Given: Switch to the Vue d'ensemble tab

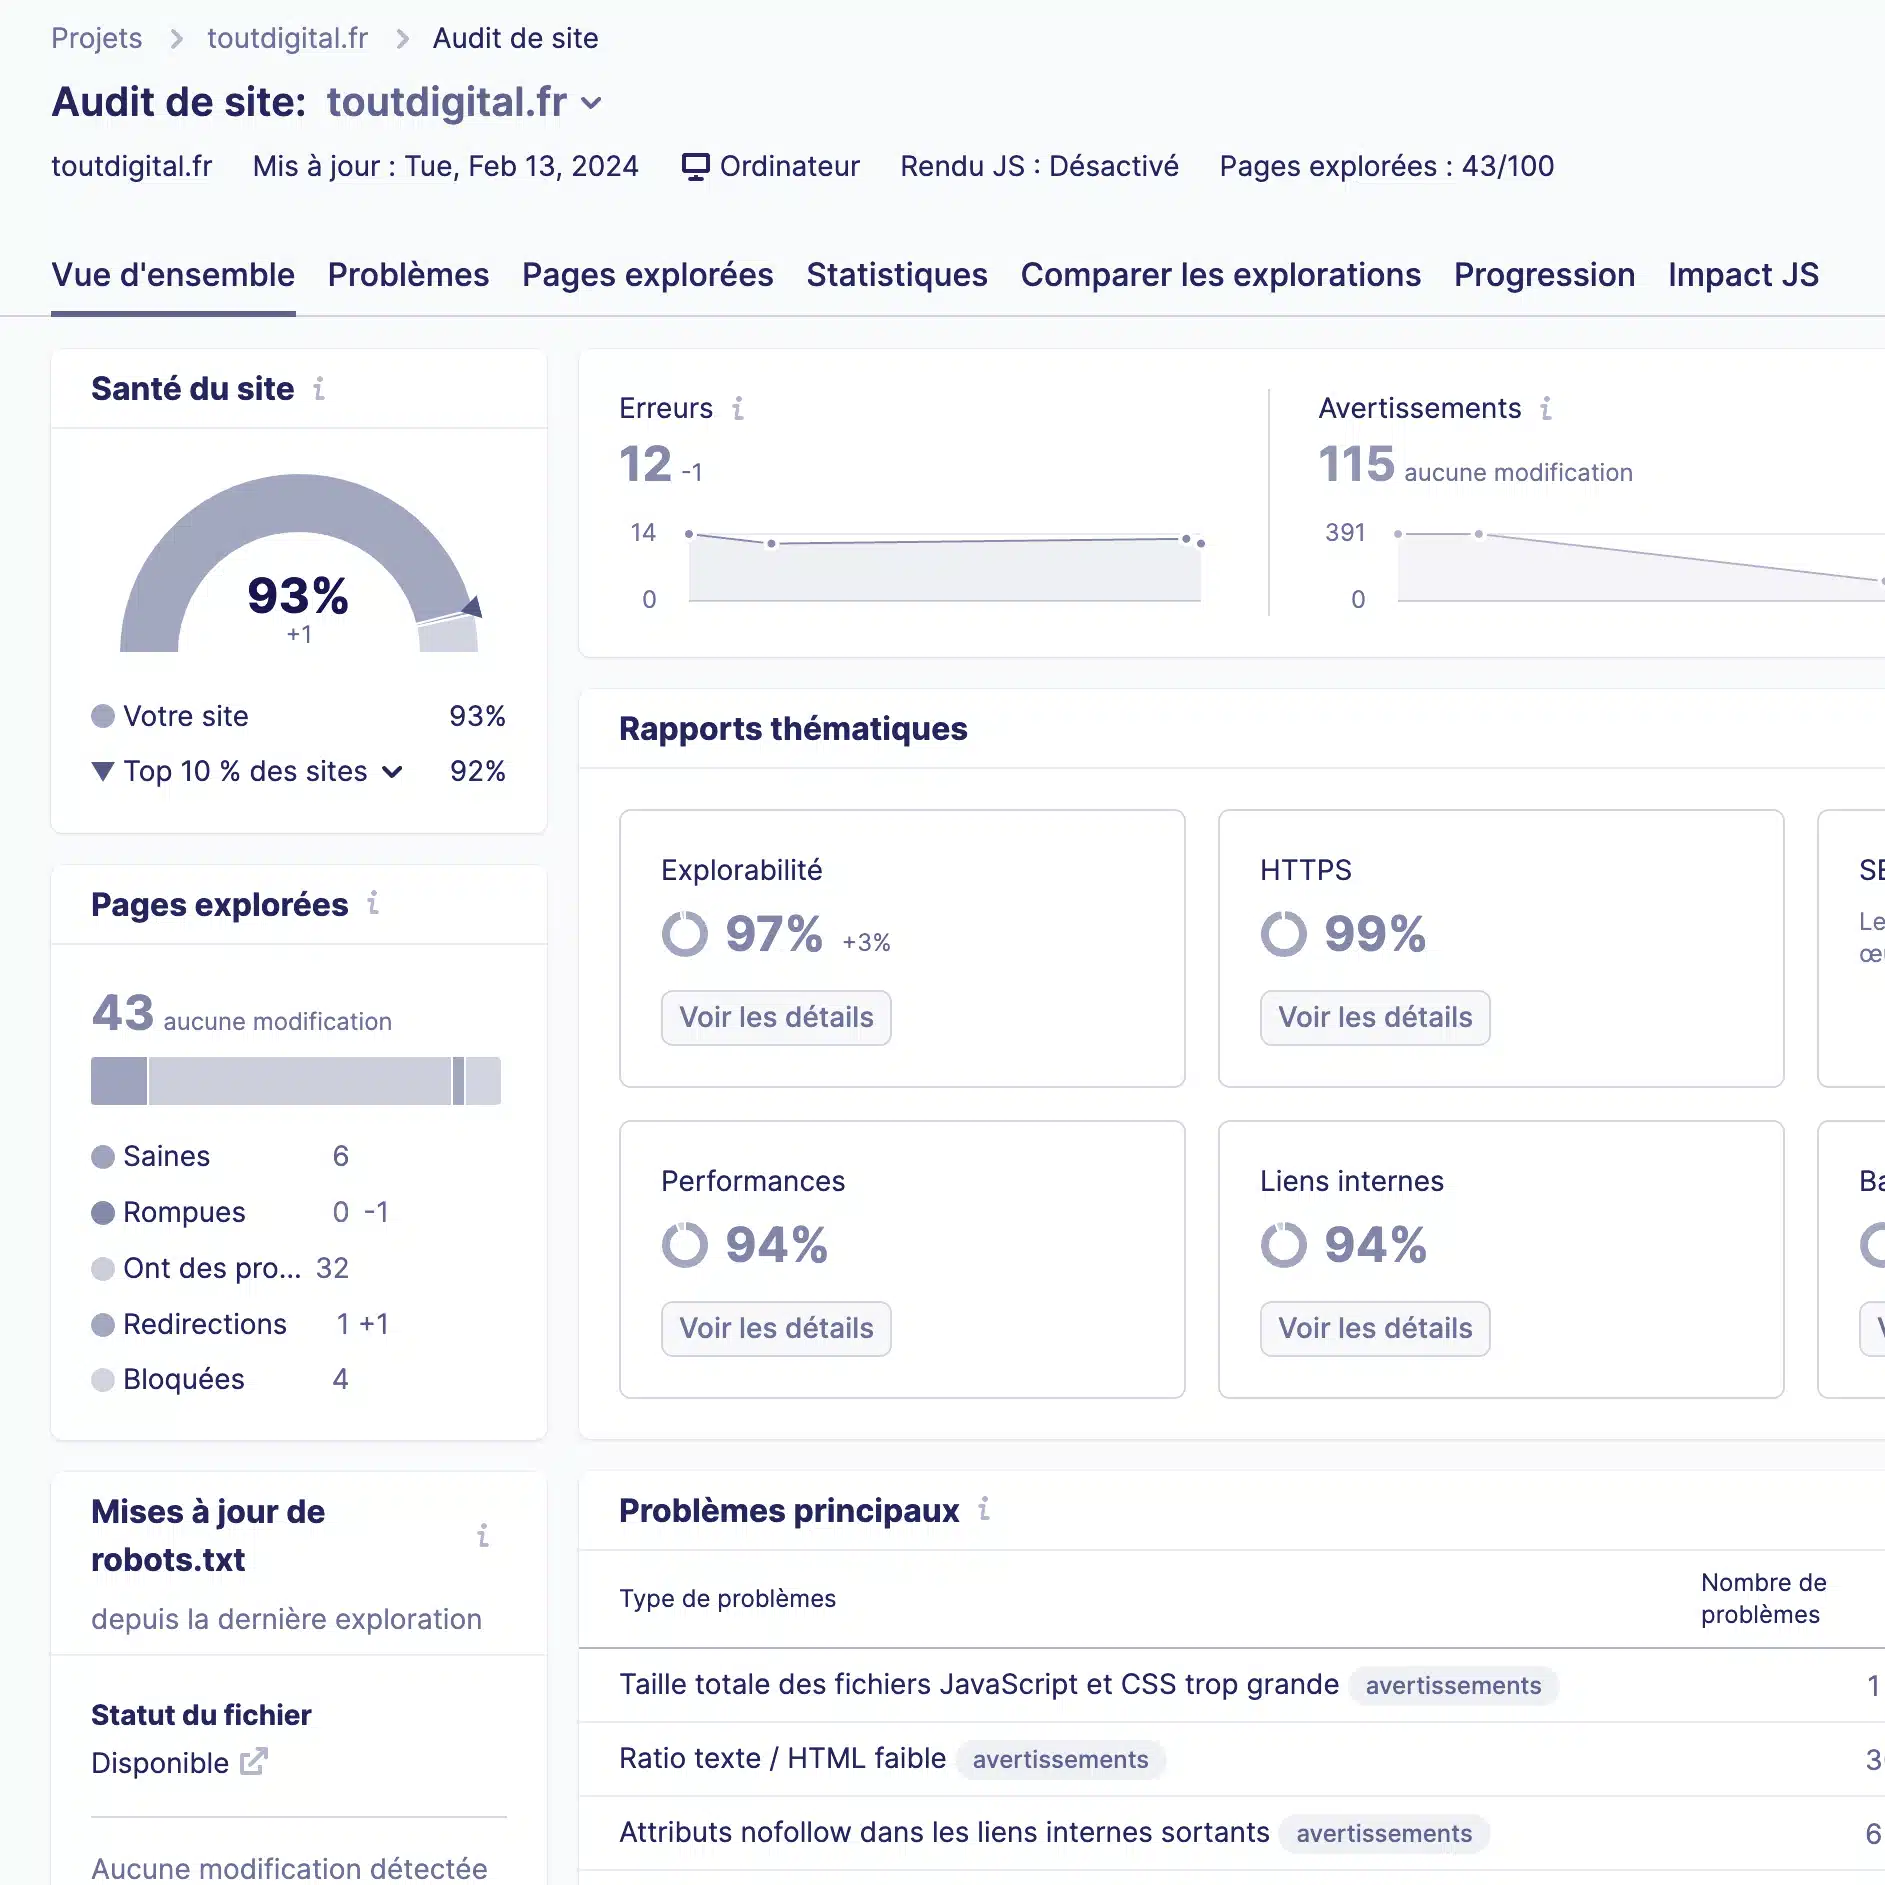Looking at the screenshot, I should click(x=173, y=275).
